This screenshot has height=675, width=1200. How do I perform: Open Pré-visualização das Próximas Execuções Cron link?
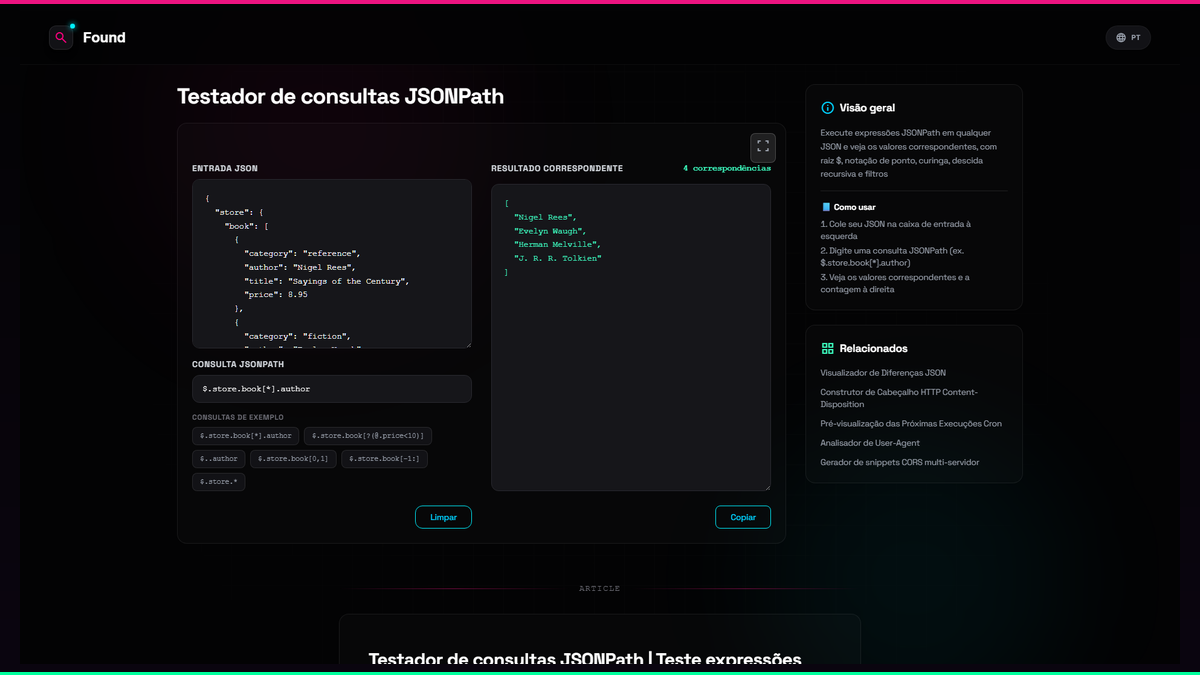[911, 424]
